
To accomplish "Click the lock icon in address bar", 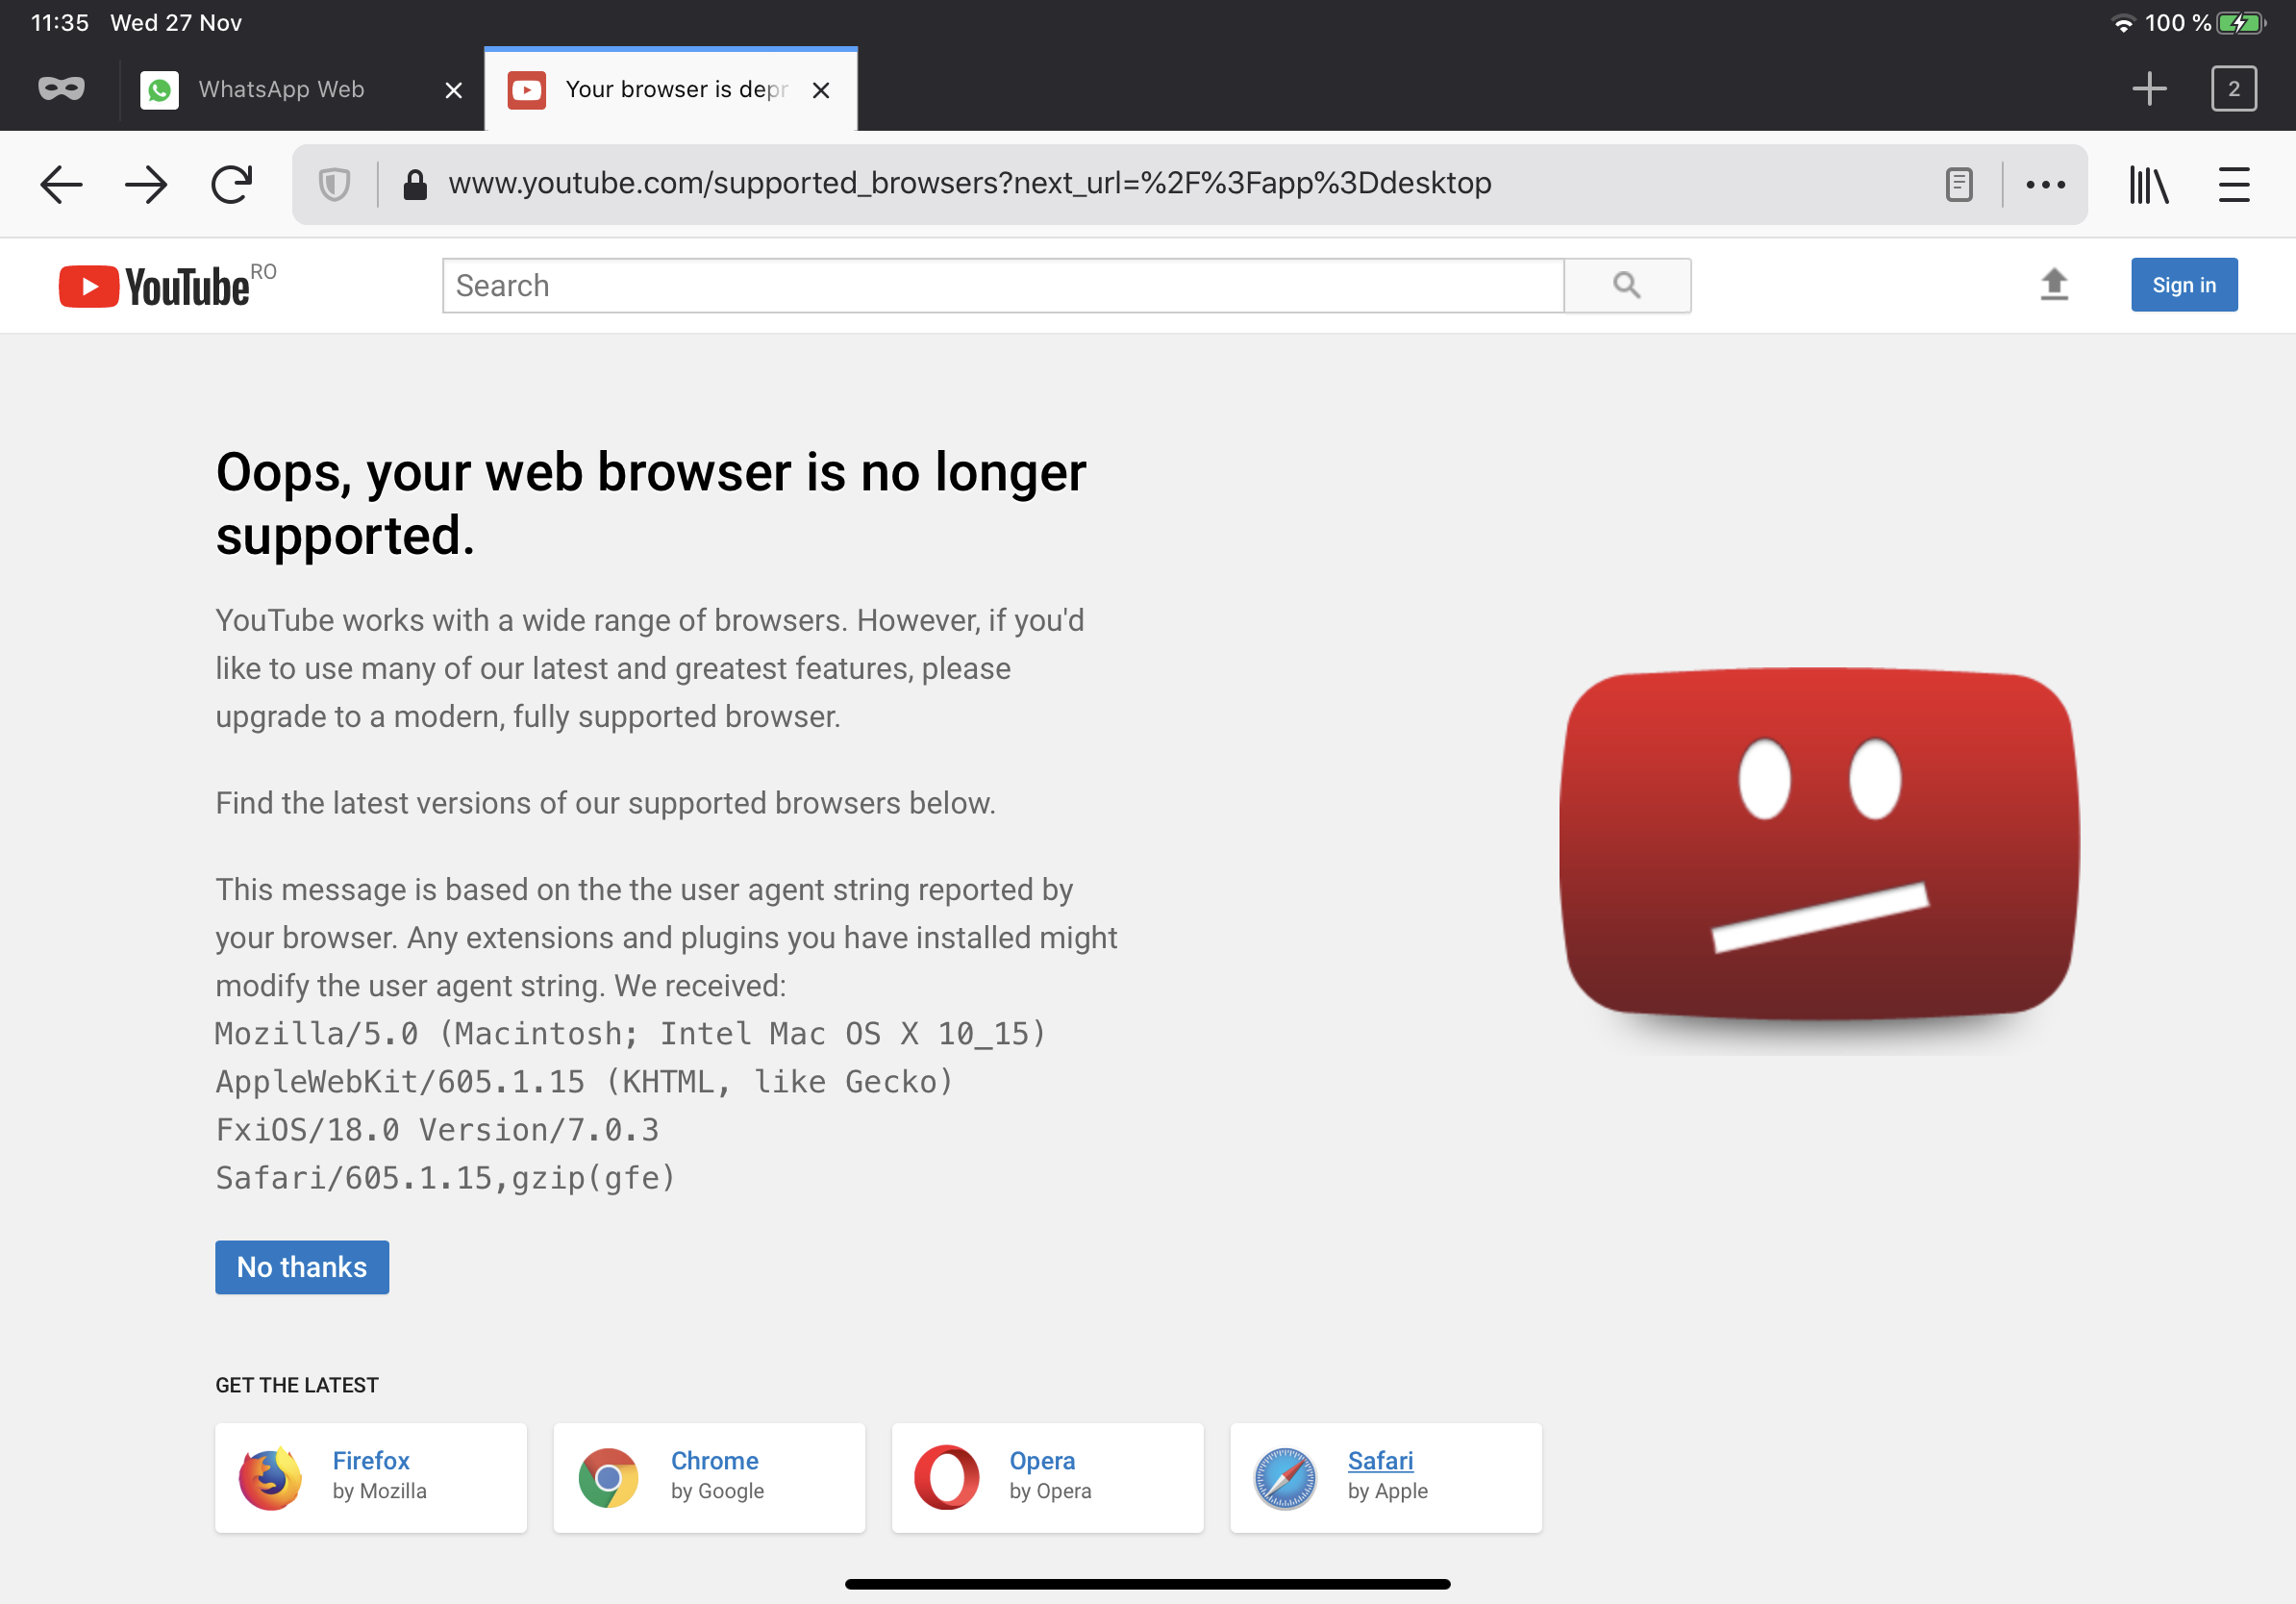I will pos(415,184).
